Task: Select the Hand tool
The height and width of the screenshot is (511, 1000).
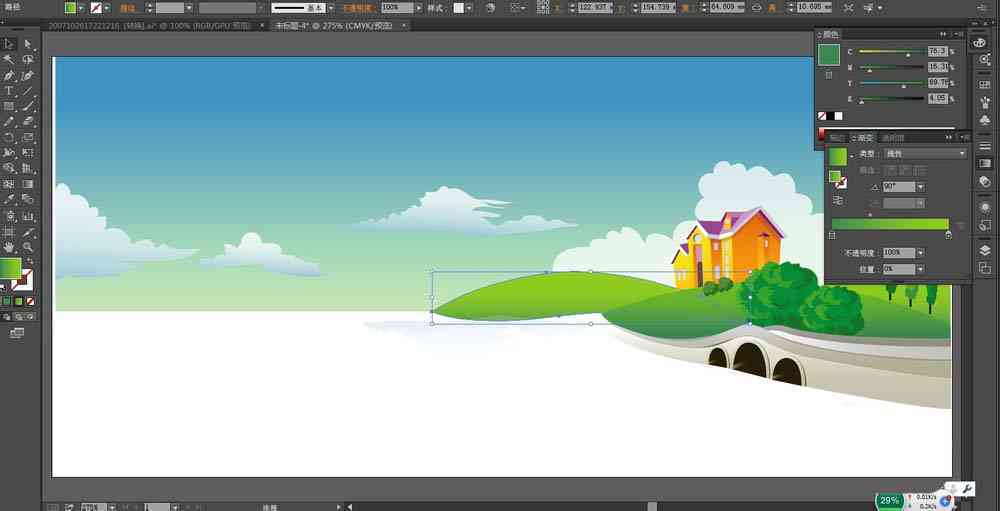Action: 9,247
